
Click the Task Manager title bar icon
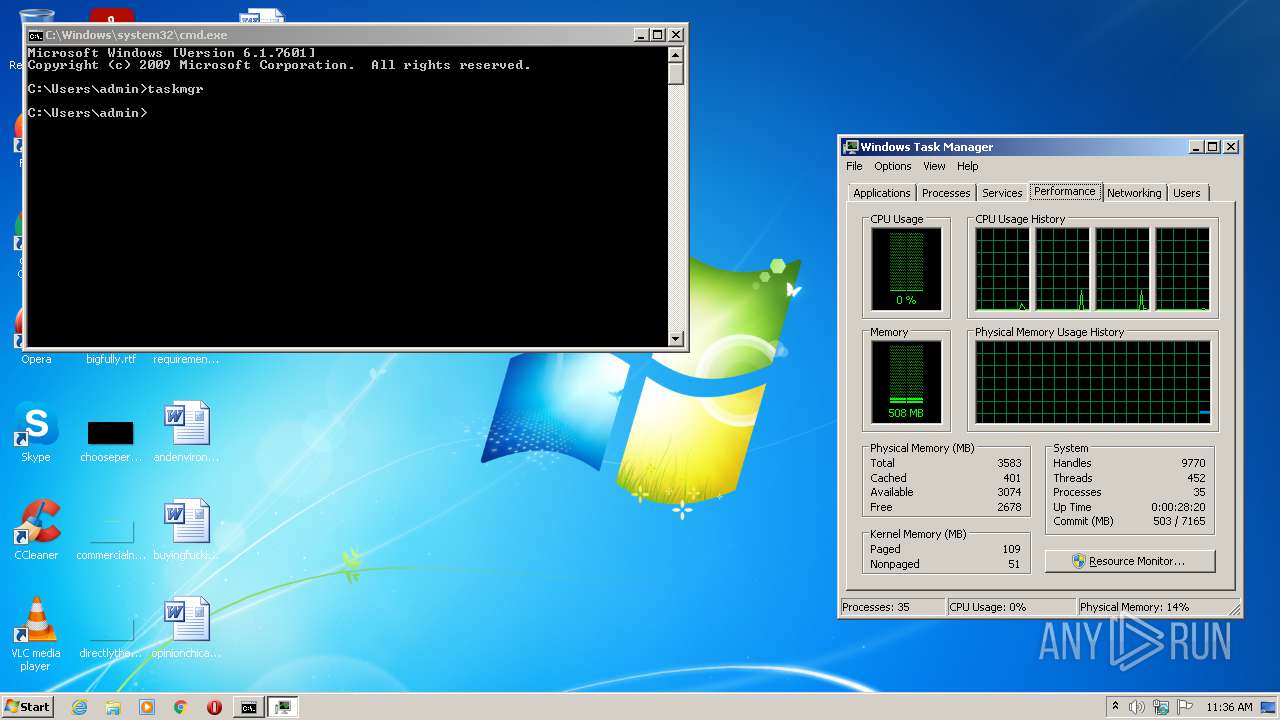coord(850,147)
